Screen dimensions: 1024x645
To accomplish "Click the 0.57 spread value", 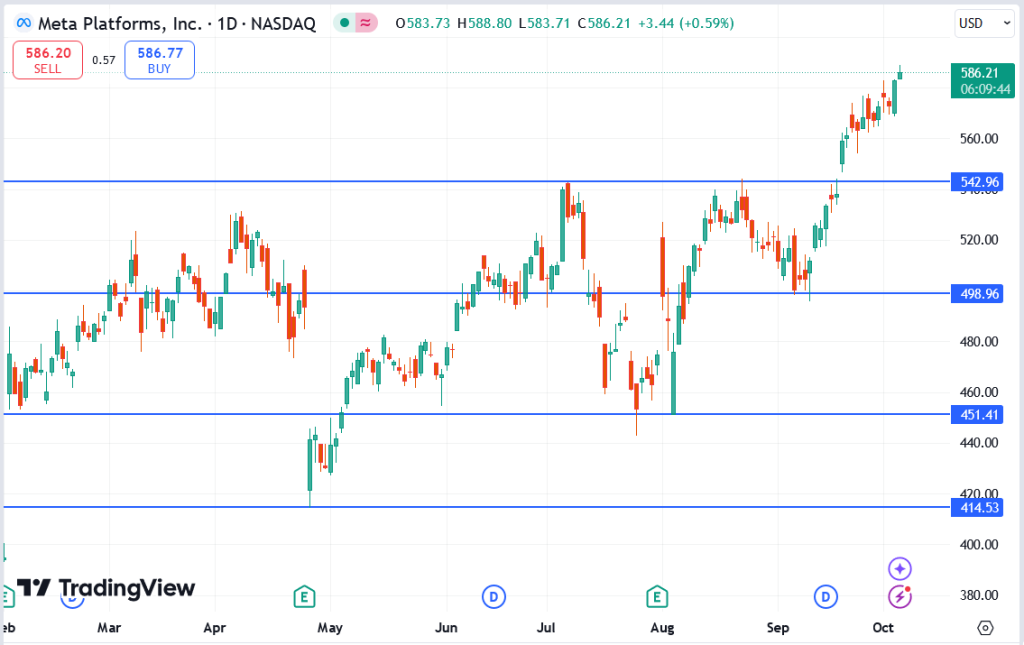I will click(x=104, y=60).
